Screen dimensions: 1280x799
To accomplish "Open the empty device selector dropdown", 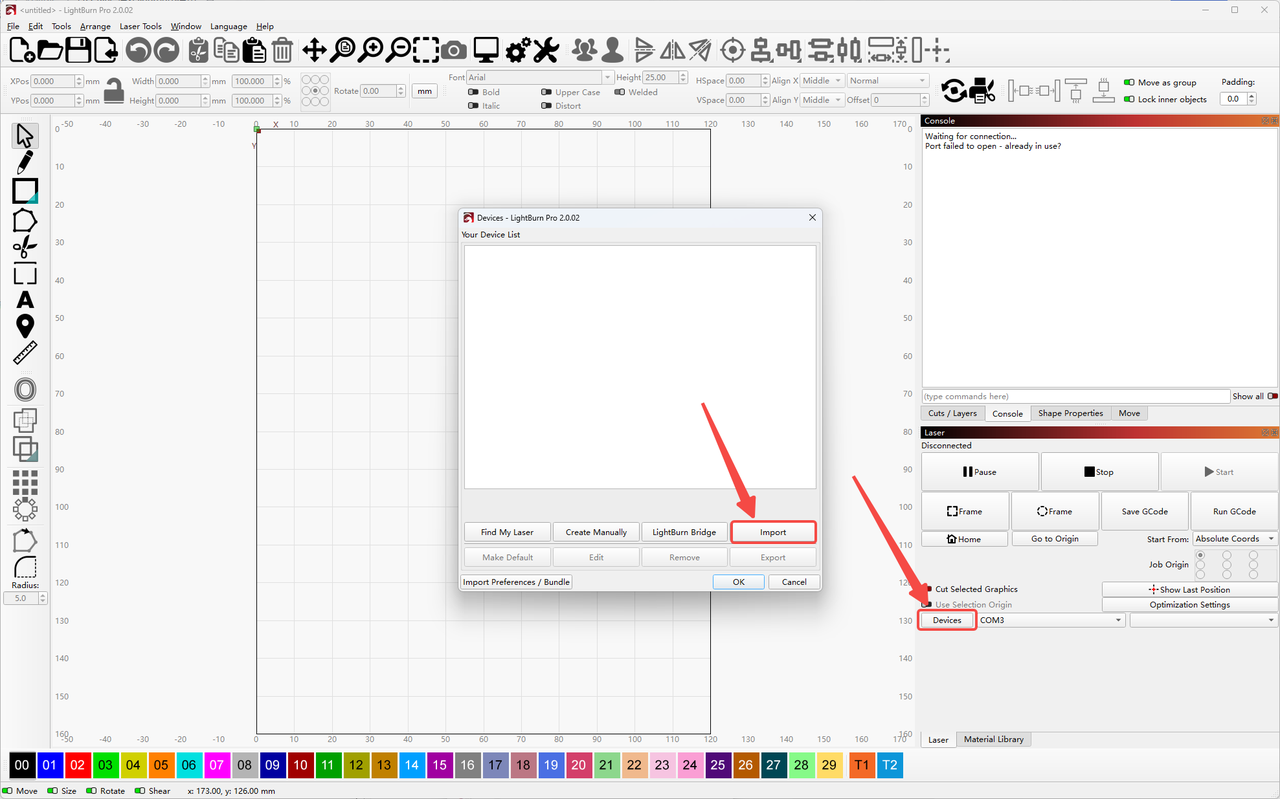I will click(x=1204, y=620).
